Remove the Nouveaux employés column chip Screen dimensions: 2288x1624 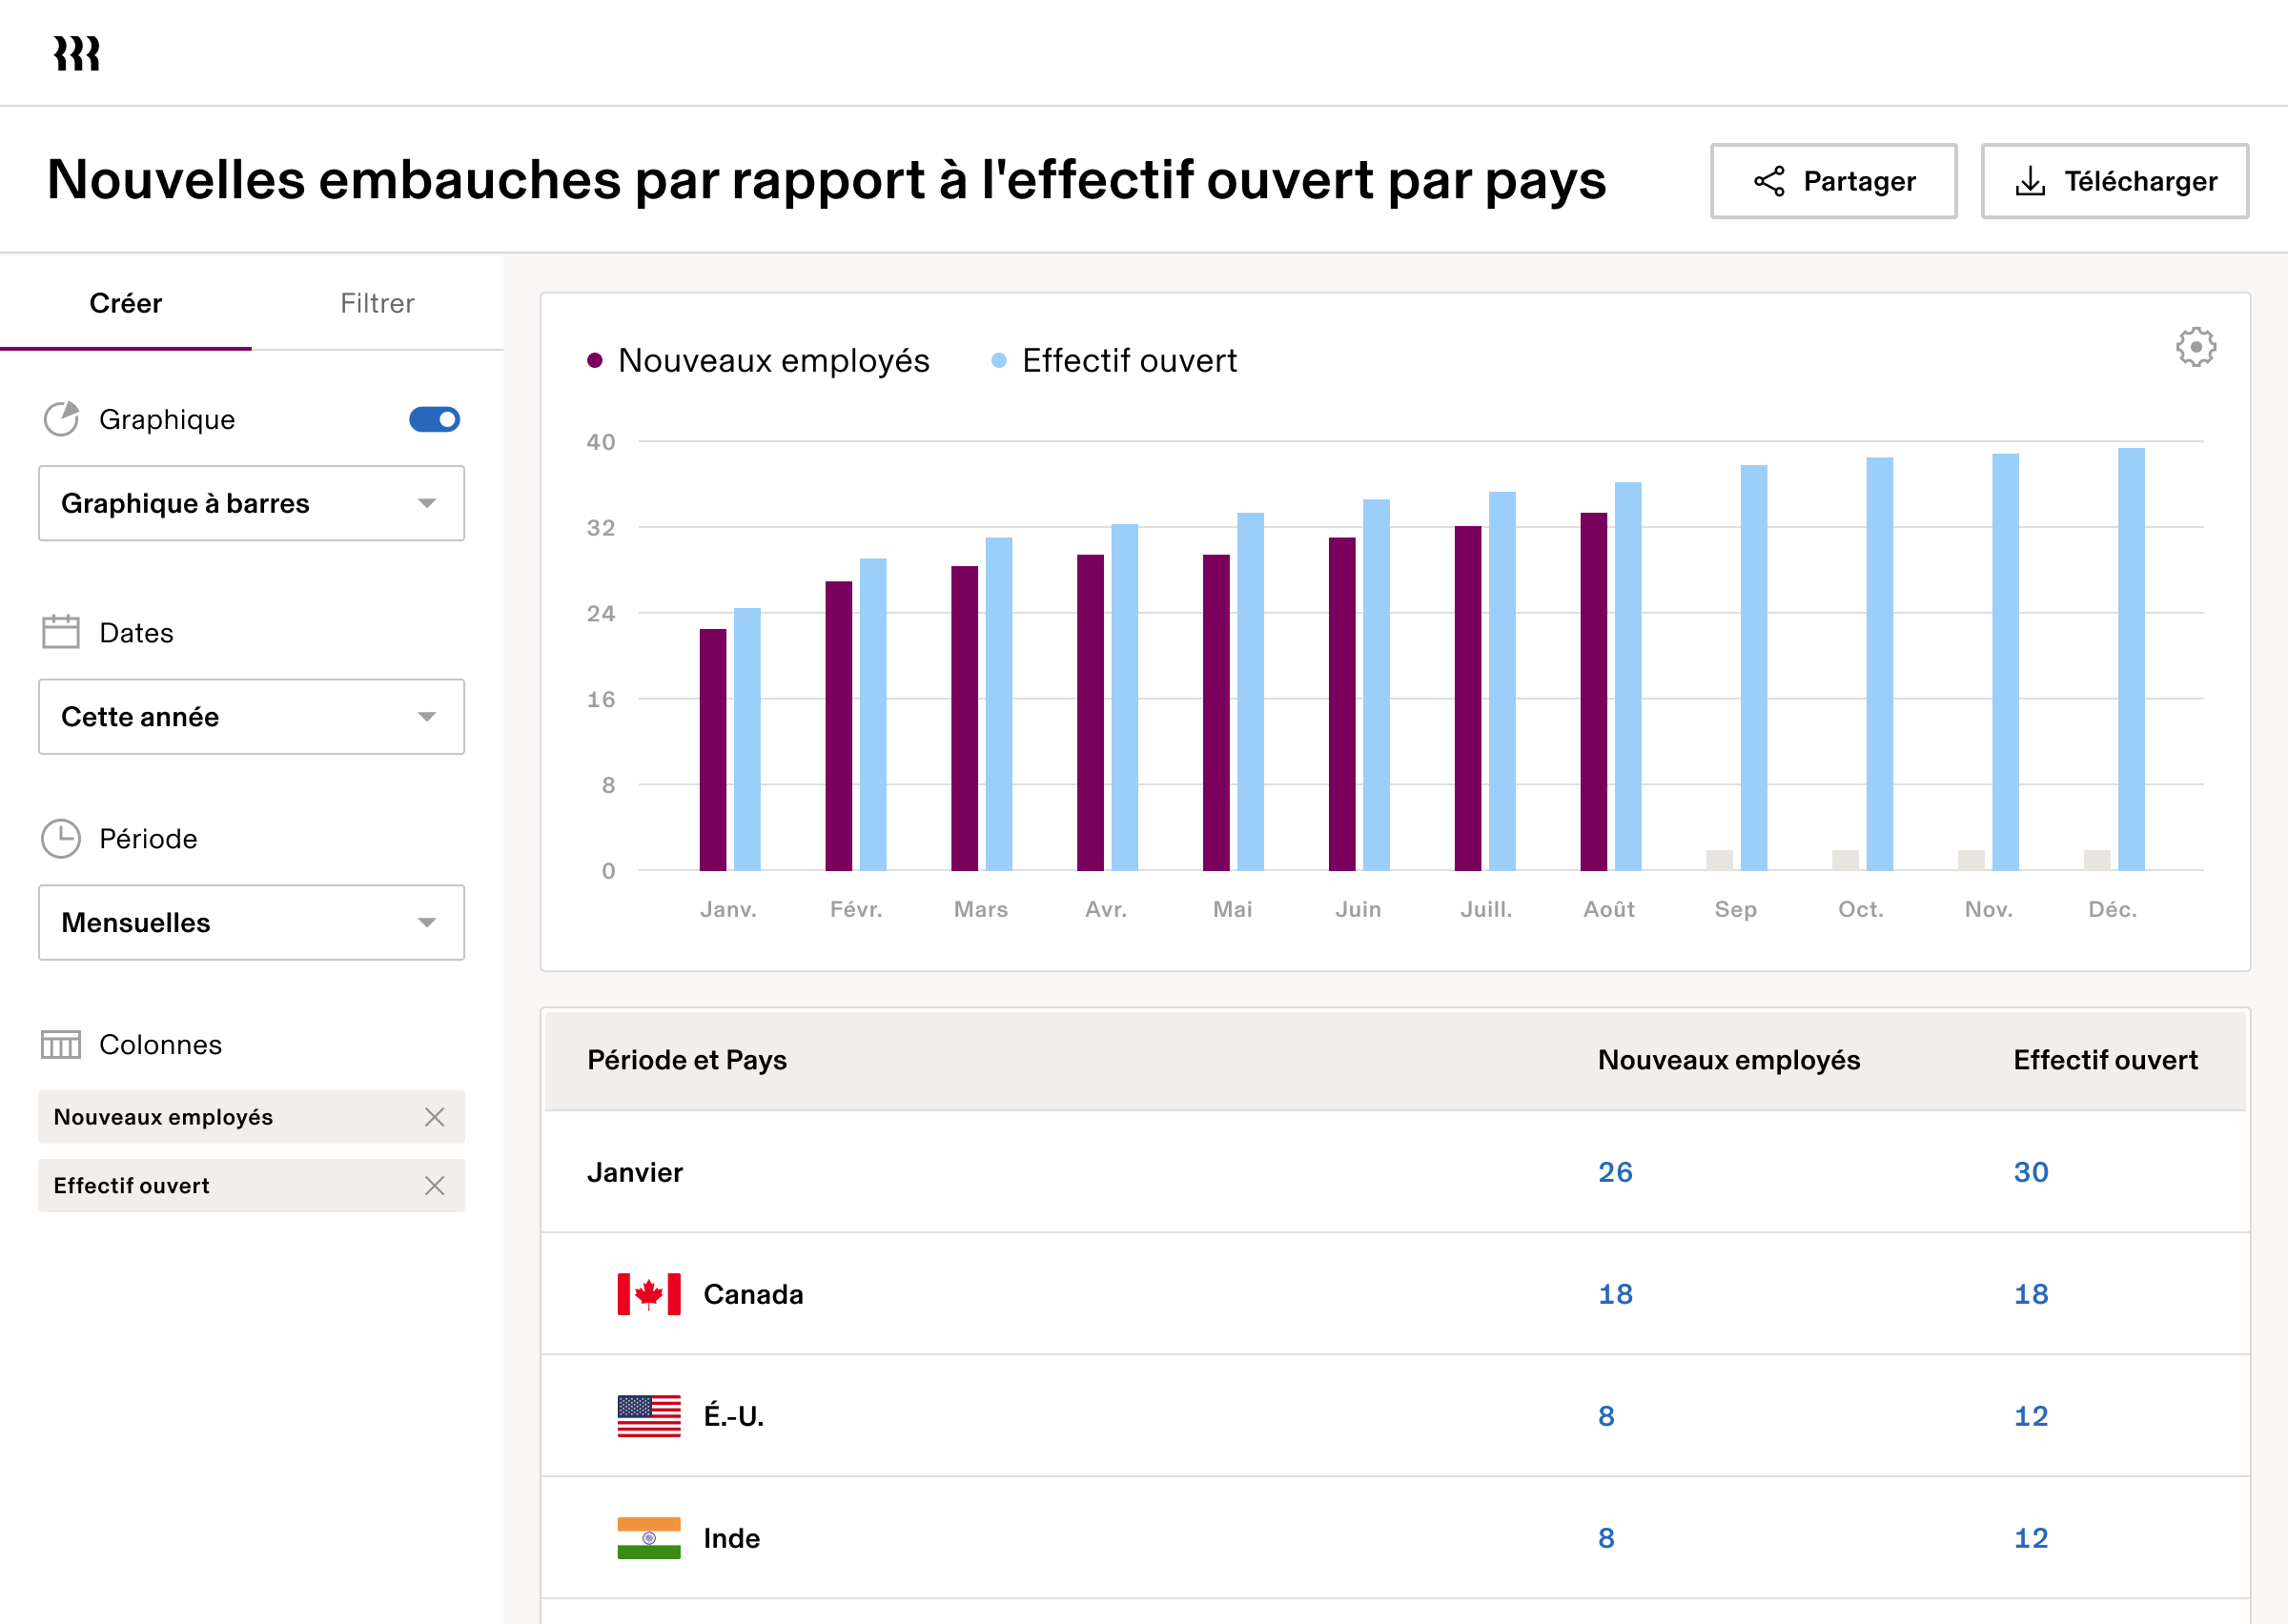[434, 1117]
